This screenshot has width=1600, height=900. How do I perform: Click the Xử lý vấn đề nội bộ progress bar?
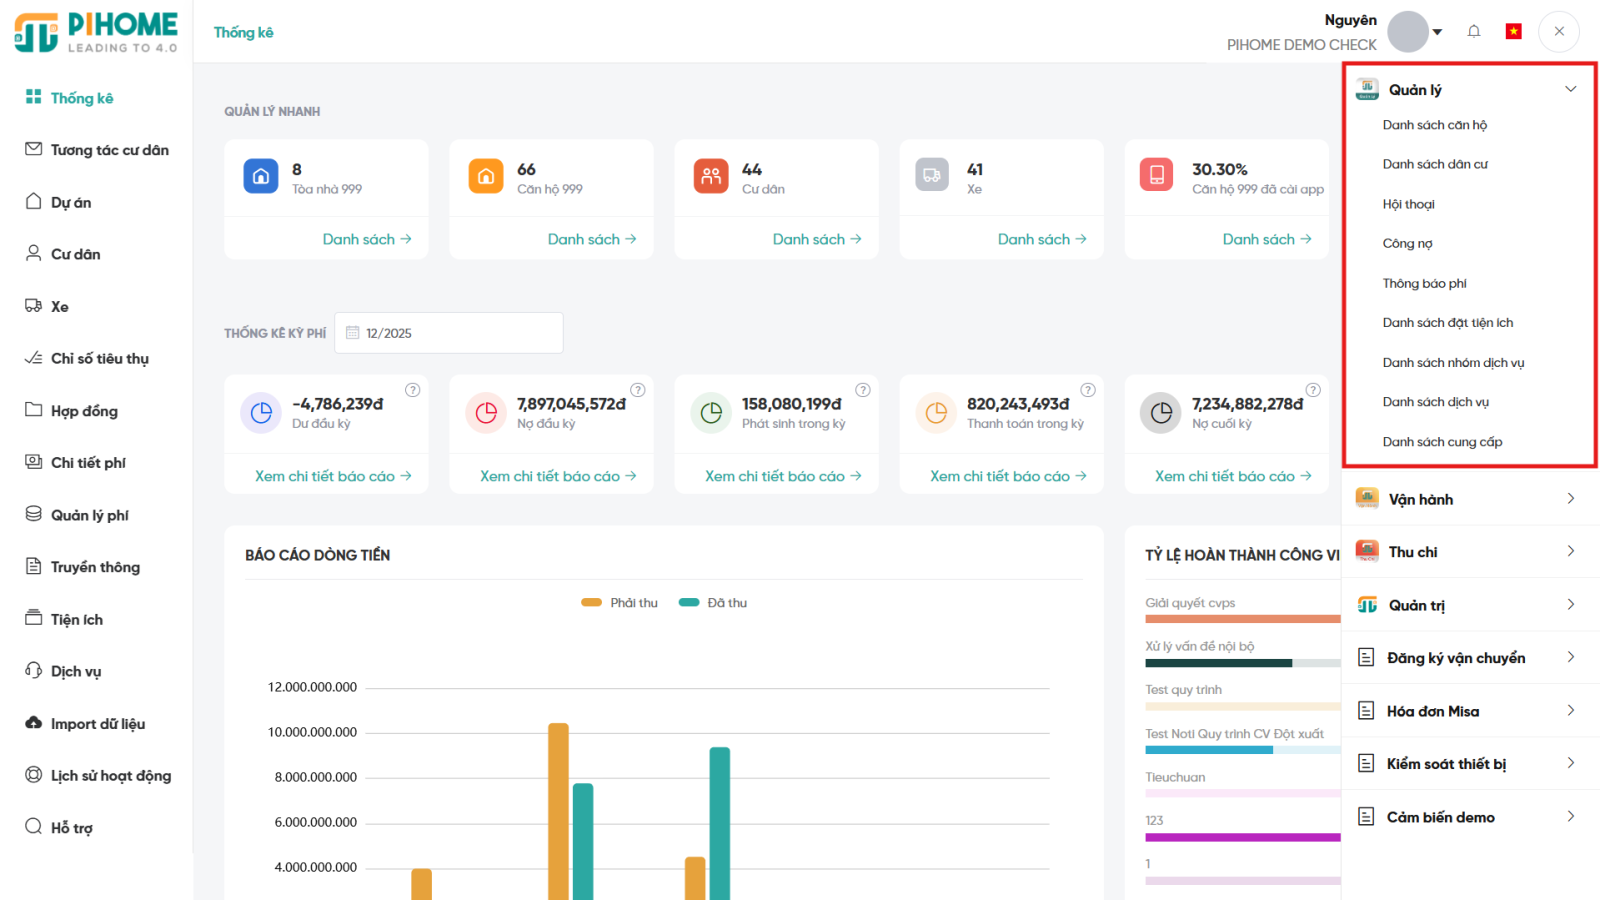pyautogui.click(x=1242, y=663)
